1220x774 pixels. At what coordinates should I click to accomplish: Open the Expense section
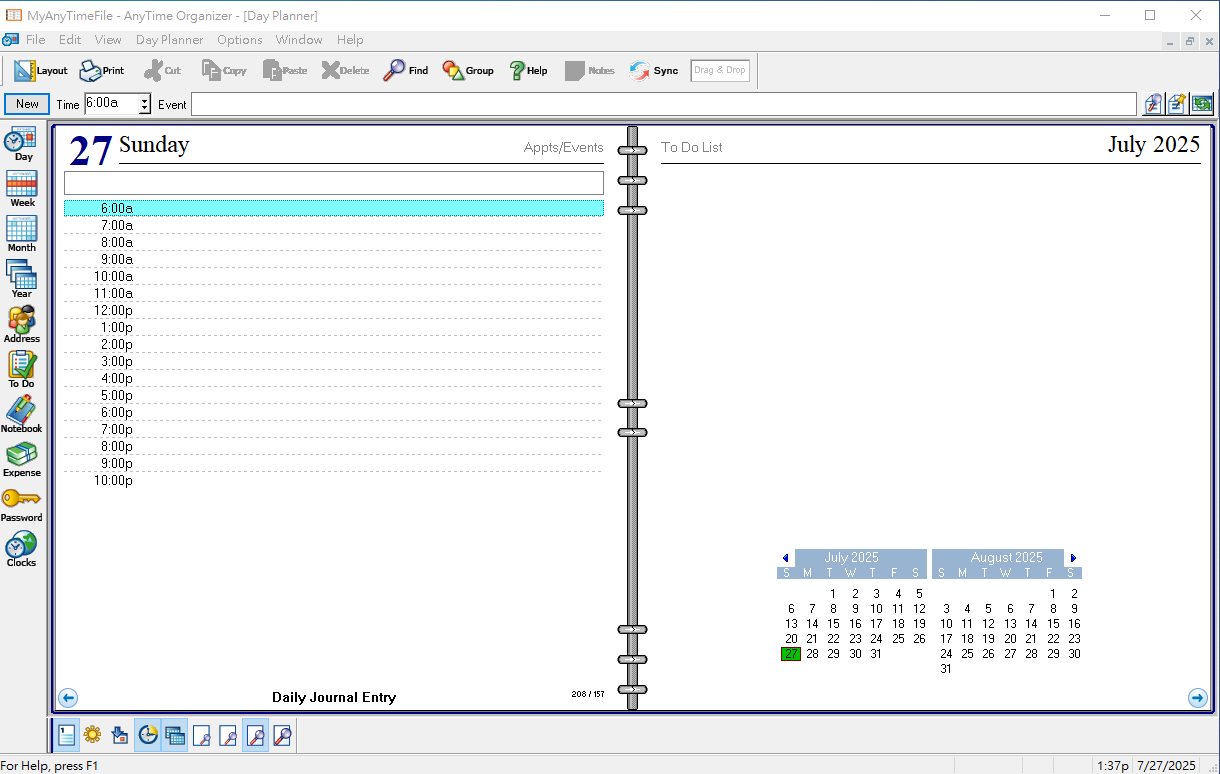22,461
